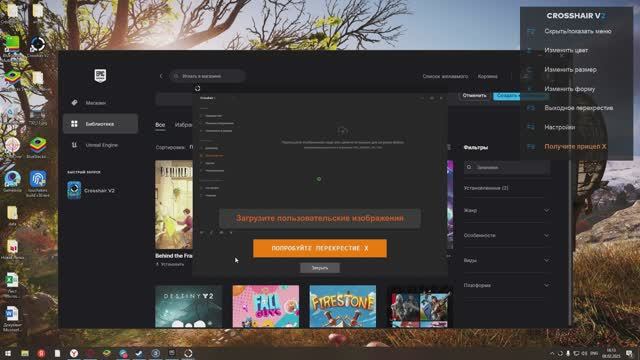Click Получите прицел X in overlay
This screenshot has width=640, height=360.
coord(575,147)
